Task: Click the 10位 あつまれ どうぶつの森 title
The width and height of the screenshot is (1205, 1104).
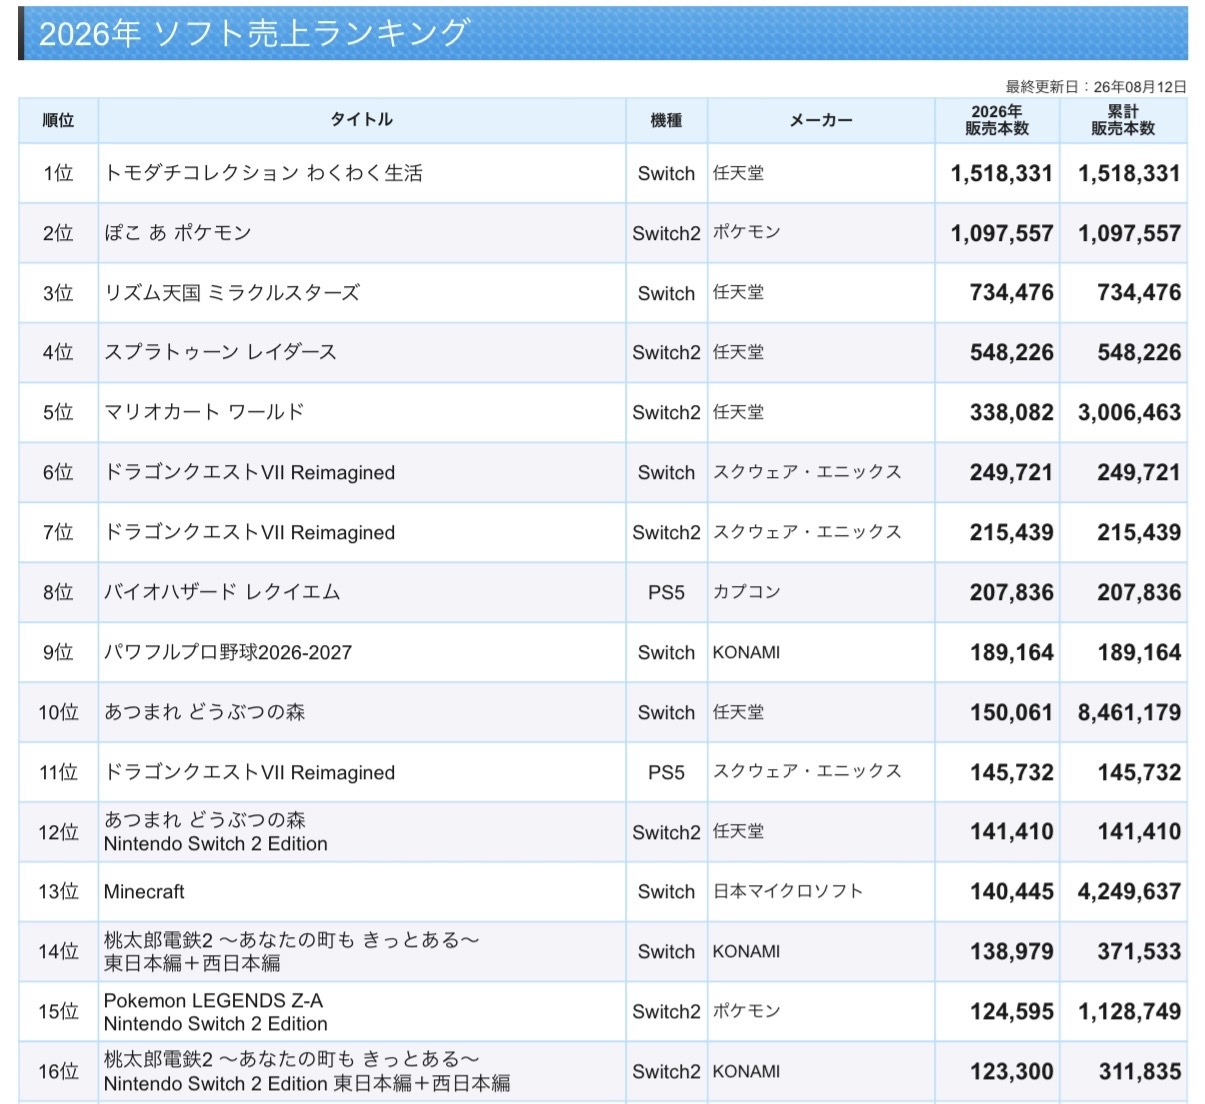Action: (205, 712)
